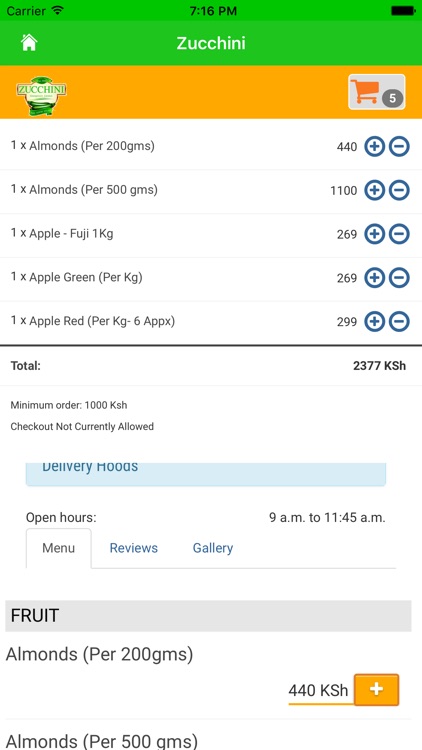This screenshot has height=750, width=422.
Task: Add another Apple Green (Per Kg)
Action: click(x=375, y=278)
